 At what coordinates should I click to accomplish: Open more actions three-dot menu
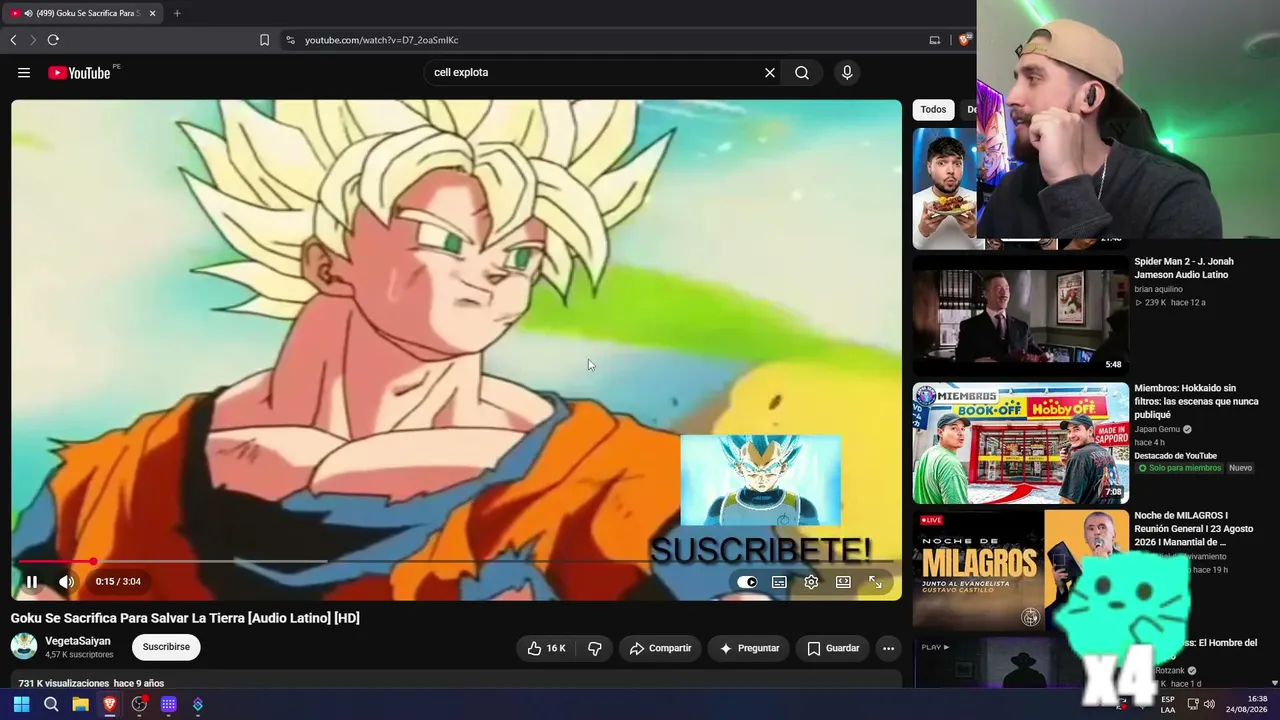pyautogui.click(x=888, y=648)
